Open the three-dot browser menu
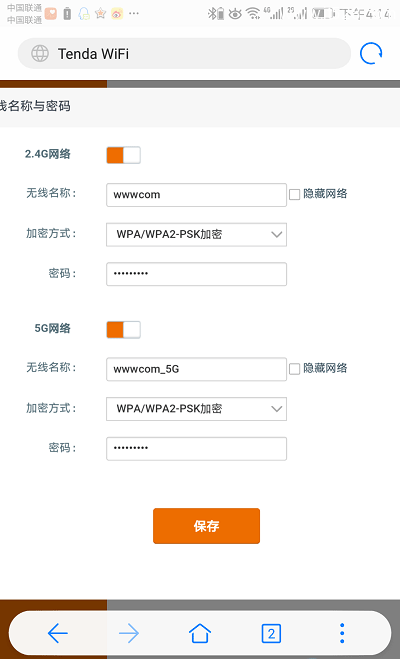The height and width of the screenshot is (659, 400). 342,633
